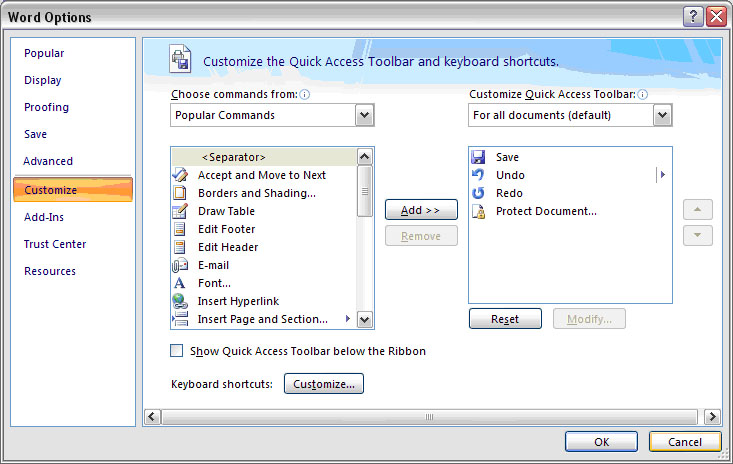Click the Protect Document lock icon

478,211
